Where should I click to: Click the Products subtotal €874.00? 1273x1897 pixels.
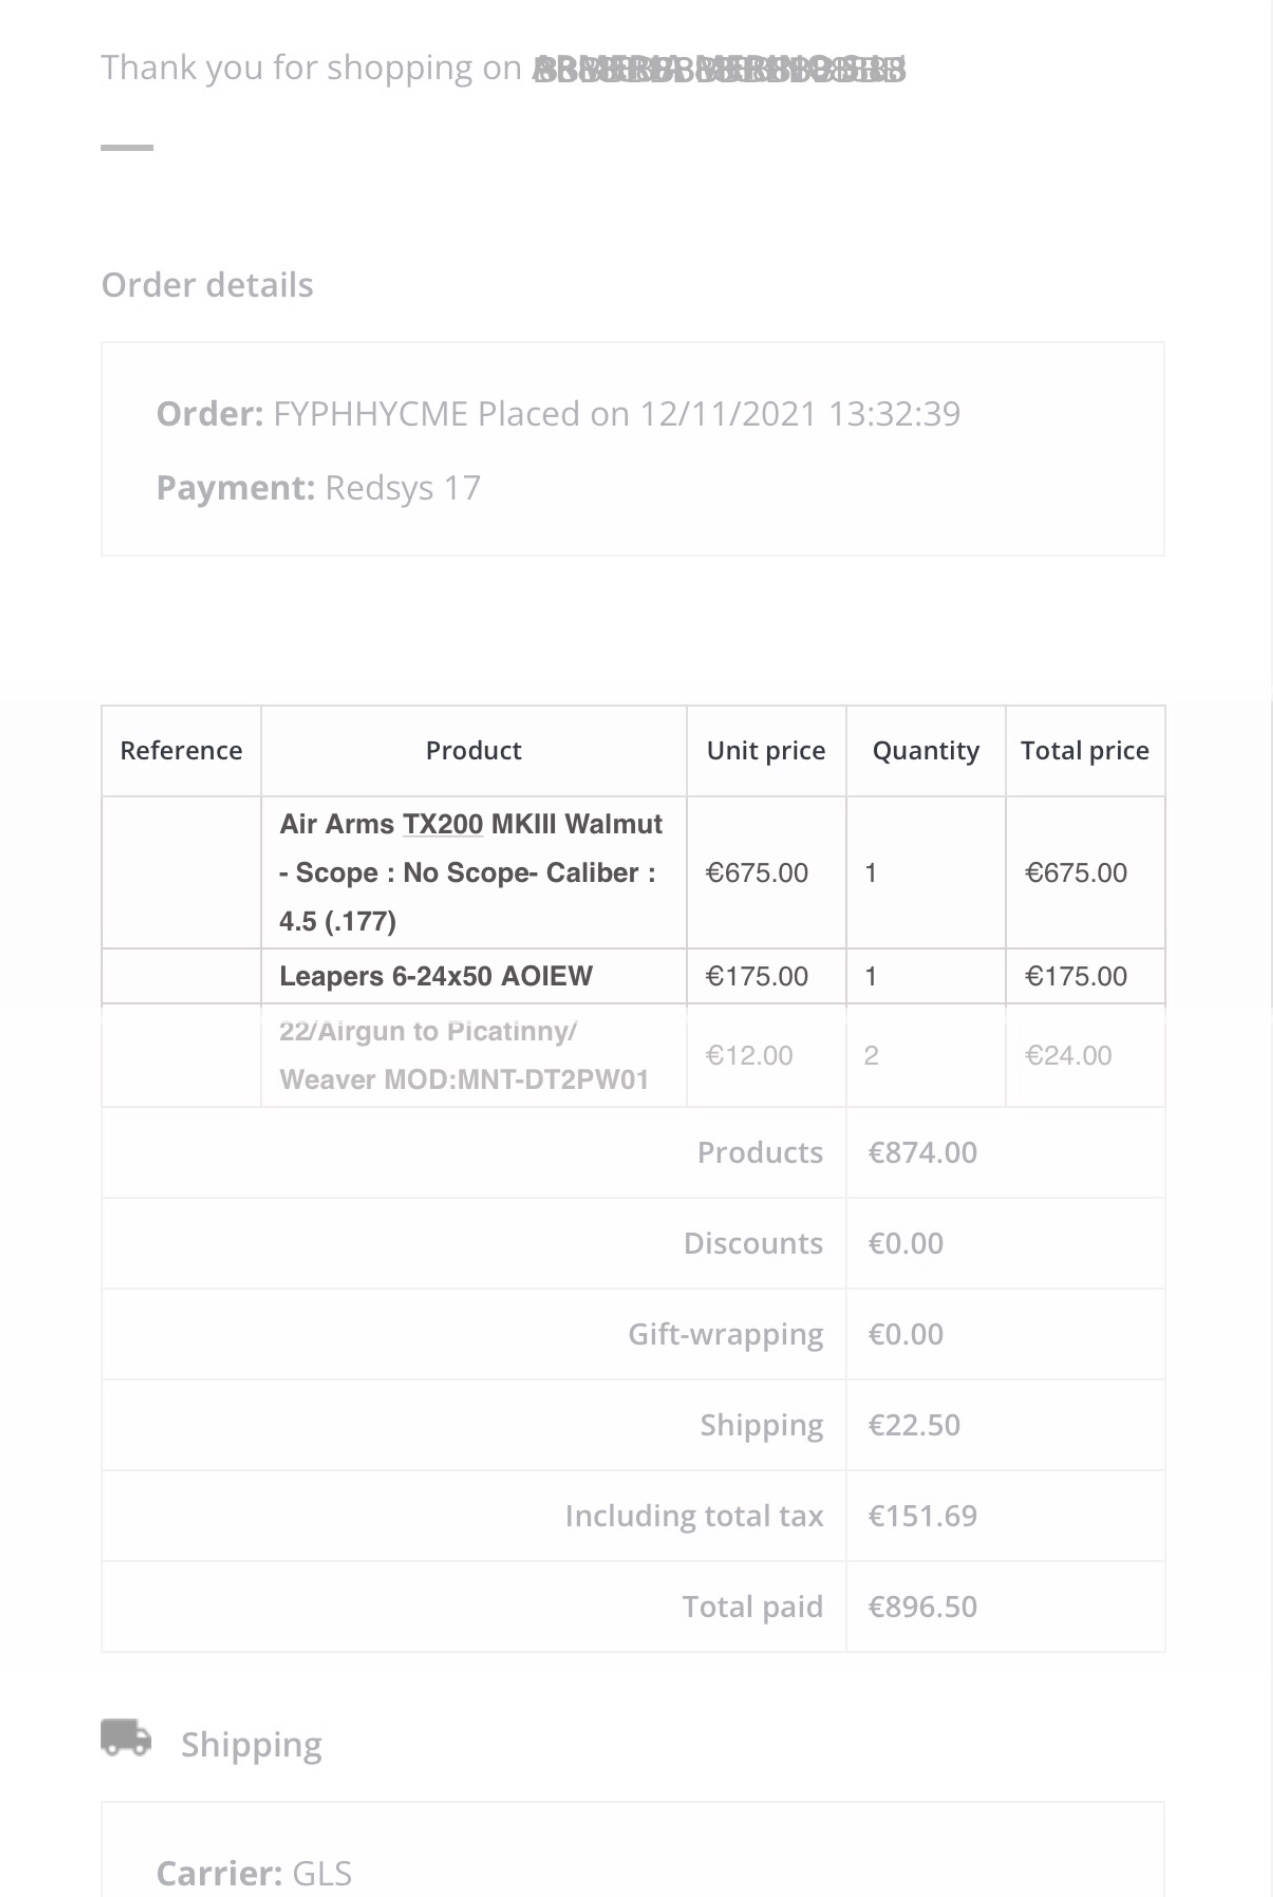pyautogui.click(x=922, y=1152)
